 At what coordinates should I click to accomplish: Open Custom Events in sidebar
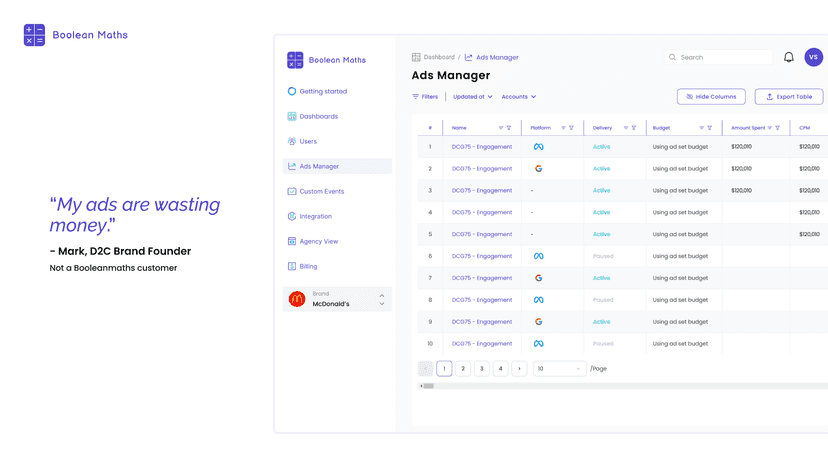point(316,191)
